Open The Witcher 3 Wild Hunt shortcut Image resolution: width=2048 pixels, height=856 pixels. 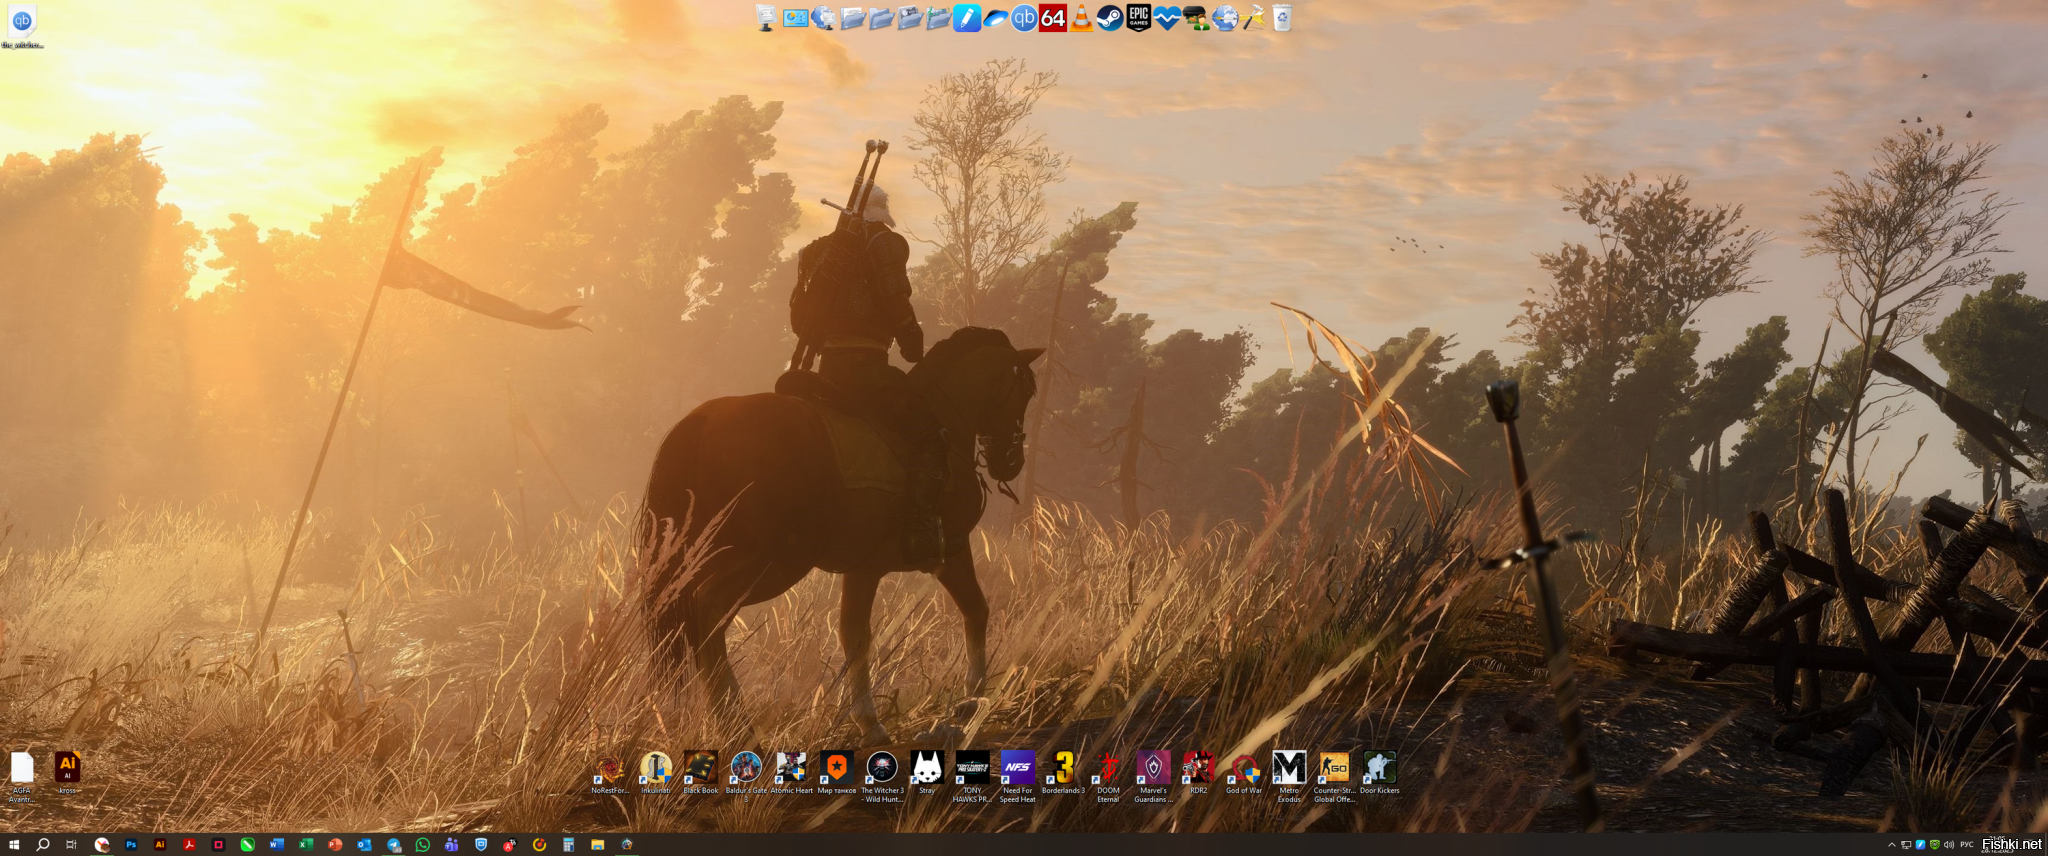tap(882, 768)
